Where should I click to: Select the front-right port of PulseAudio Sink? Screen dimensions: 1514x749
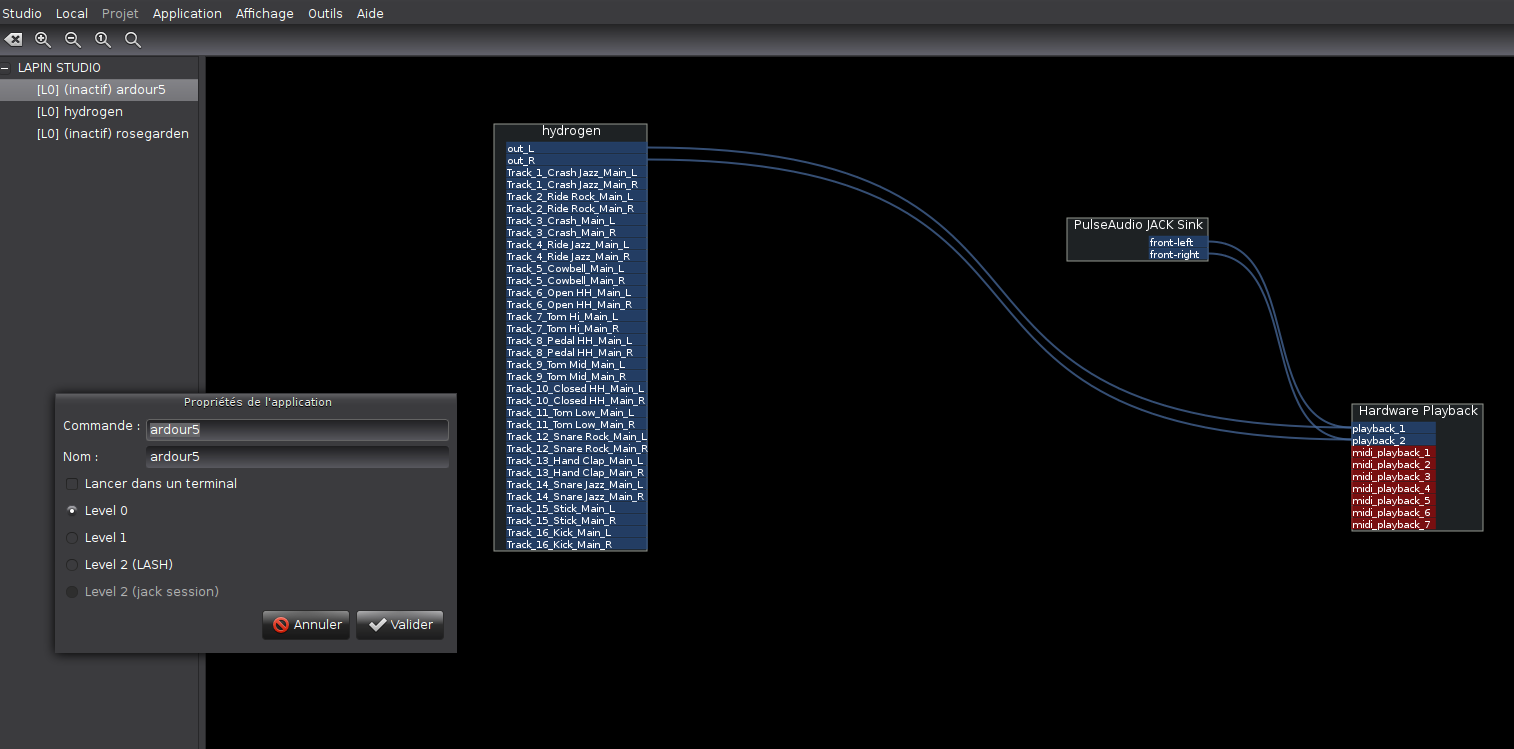[x=1177, y=255]
